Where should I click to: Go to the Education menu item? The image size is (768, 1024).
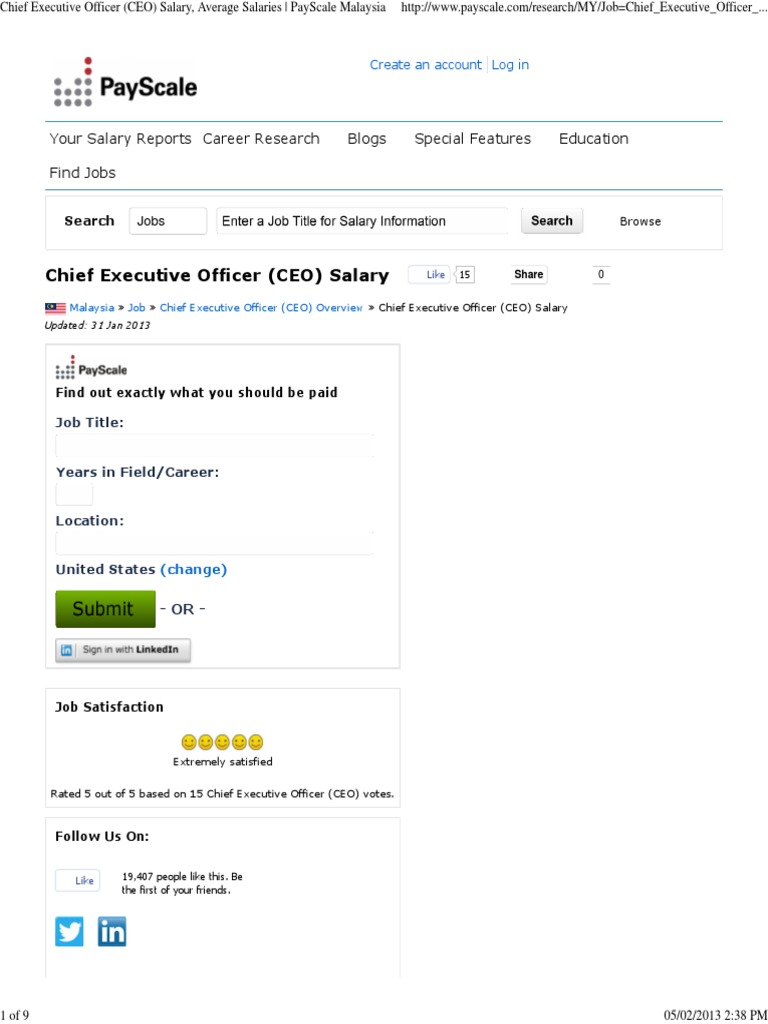[x=594, y=139]
